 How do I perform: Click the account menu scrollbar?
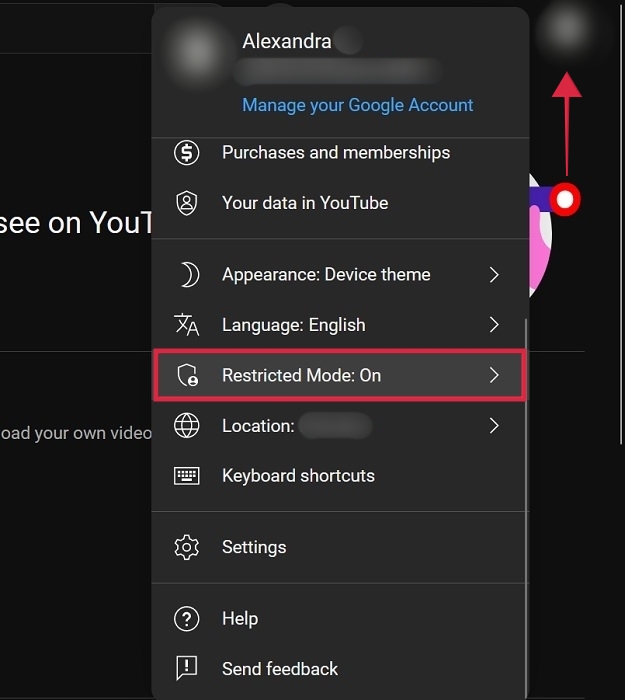527,509
